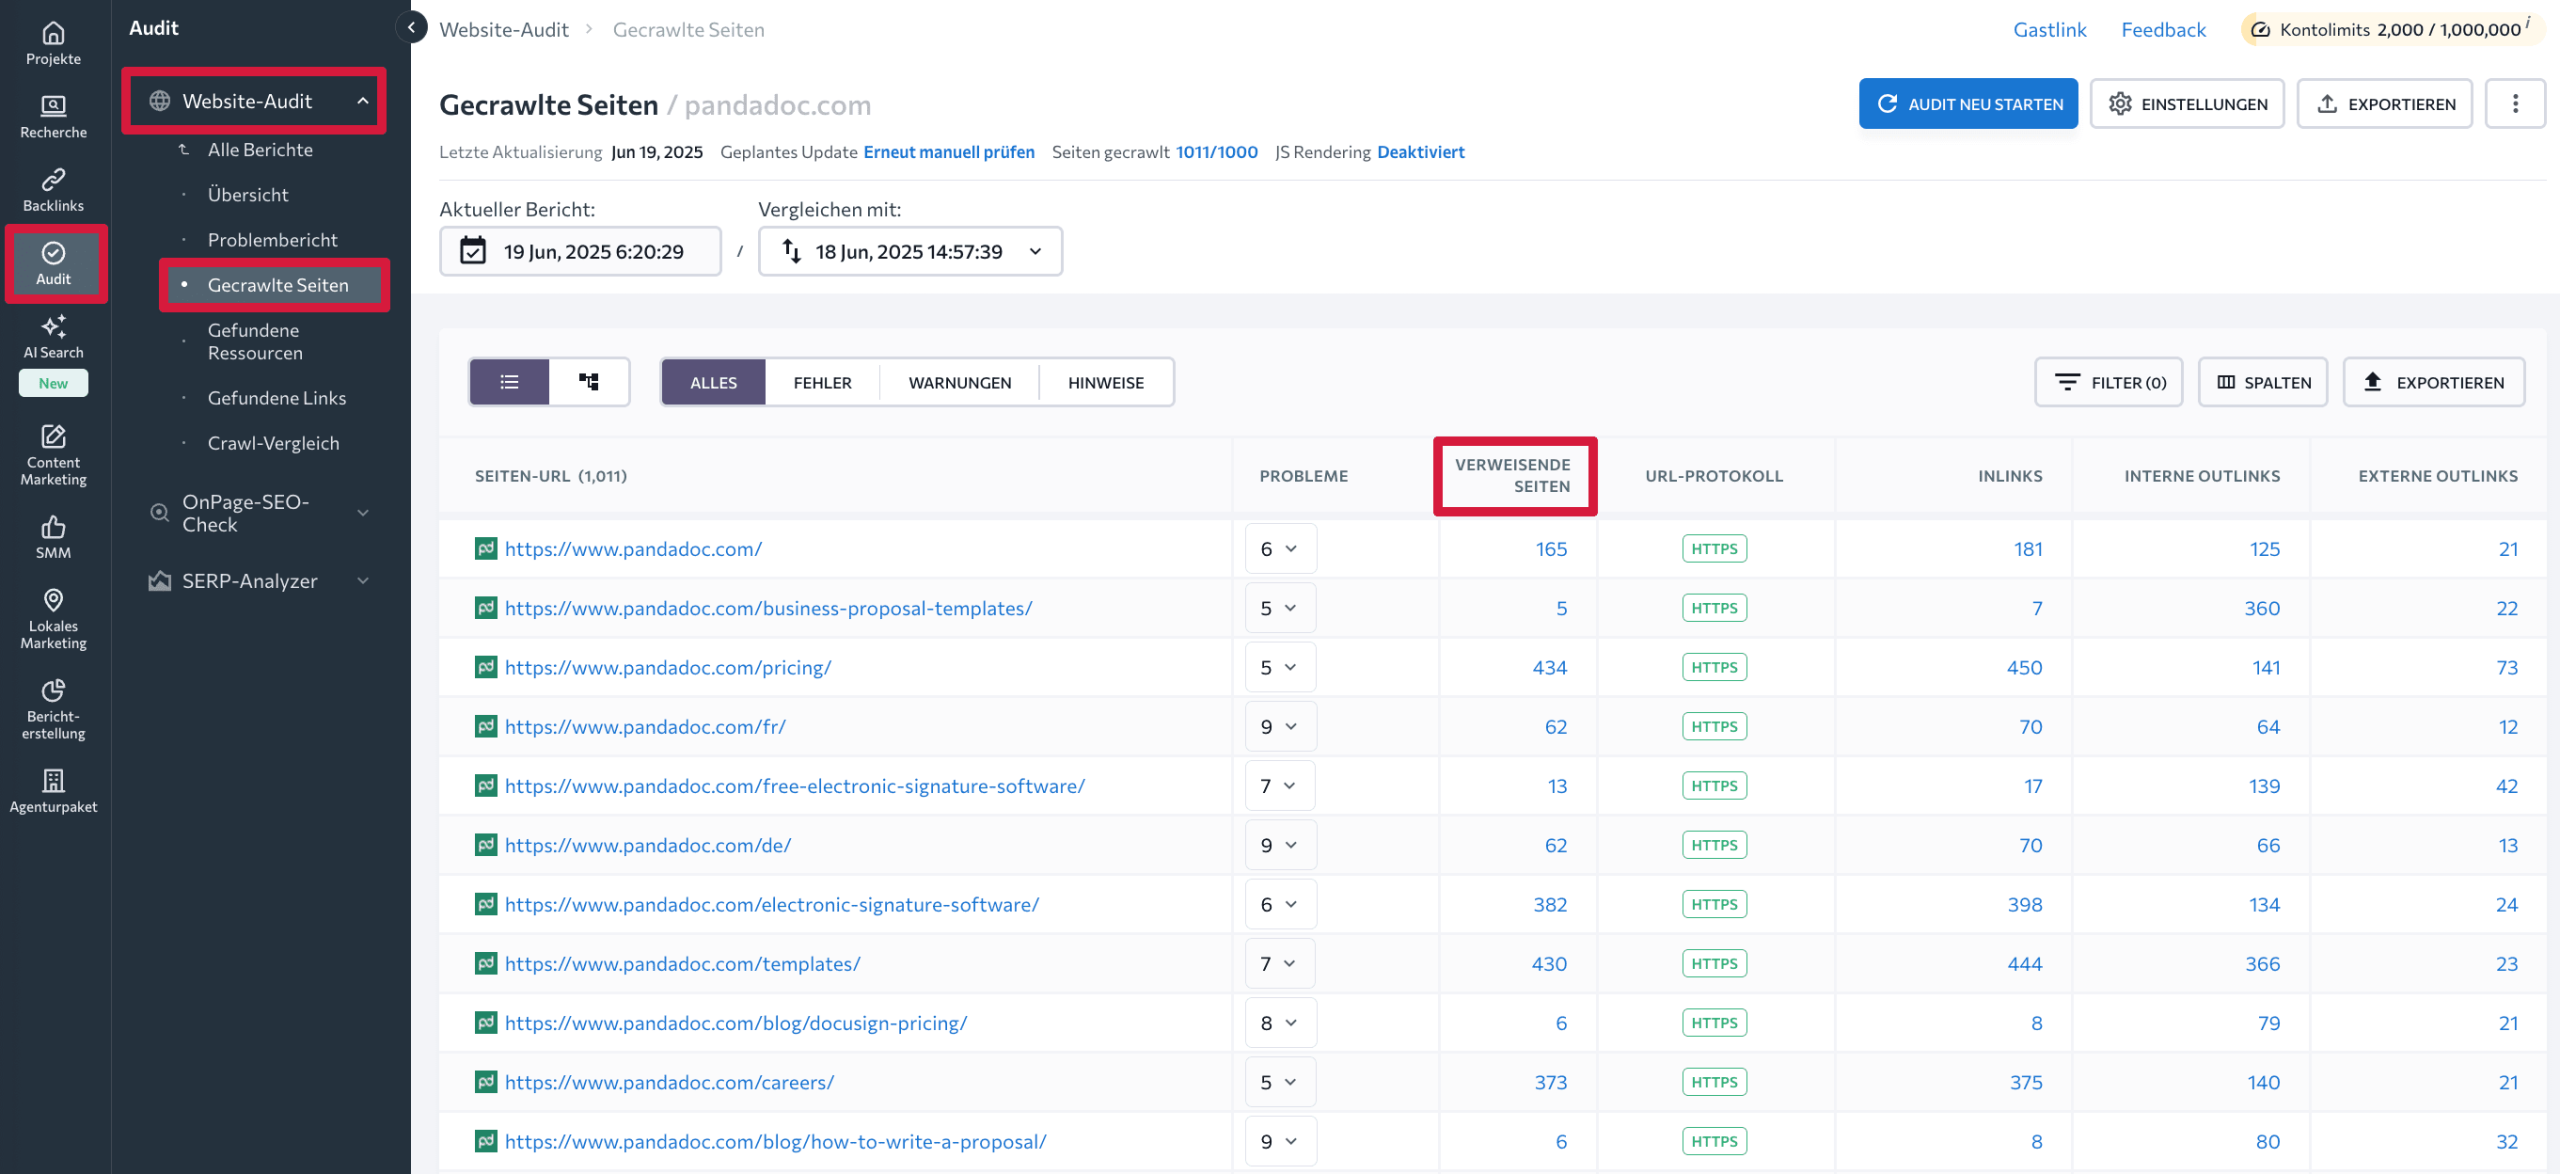The height and width of the screenshot is (1174, 2560).
Task: Click the calendar icon in Aktueller Bericht
Action: 473,251
